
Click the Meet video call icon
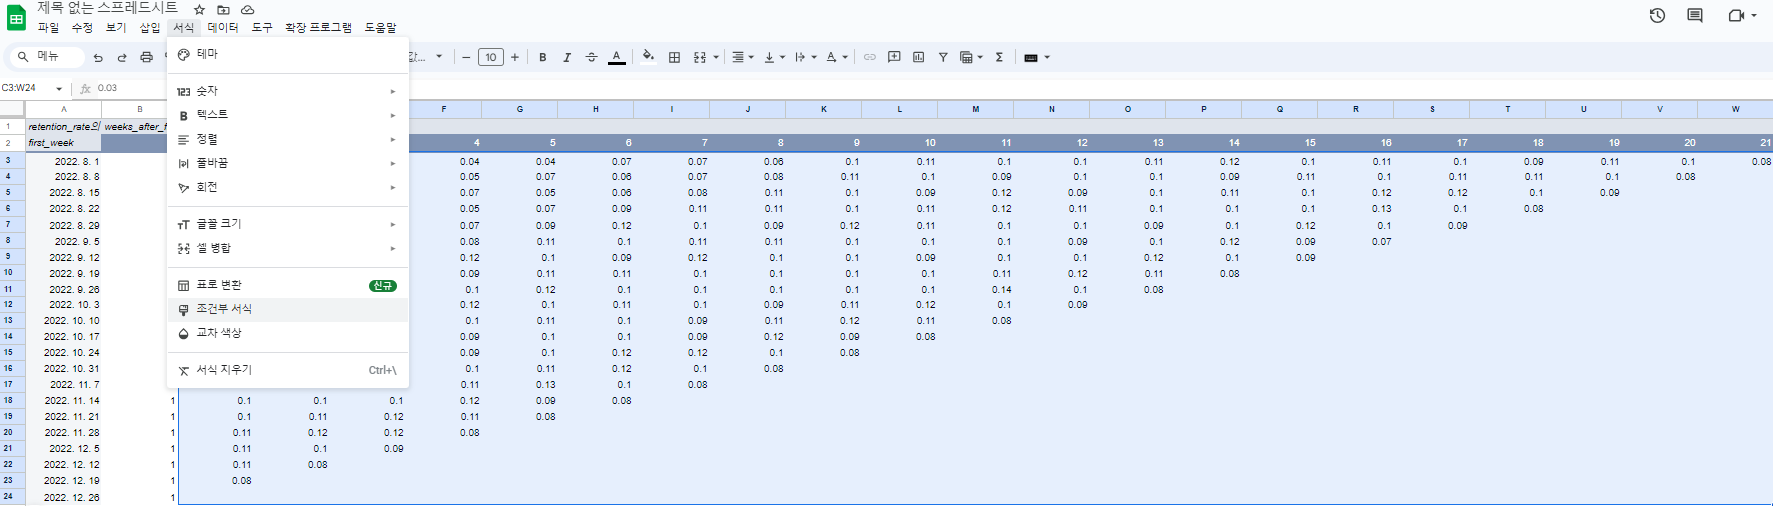coord(1736,15)
